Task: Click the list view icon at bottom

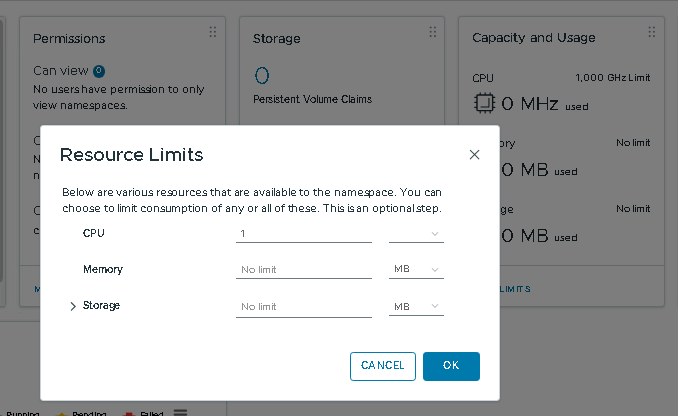Action: (180, 413)
